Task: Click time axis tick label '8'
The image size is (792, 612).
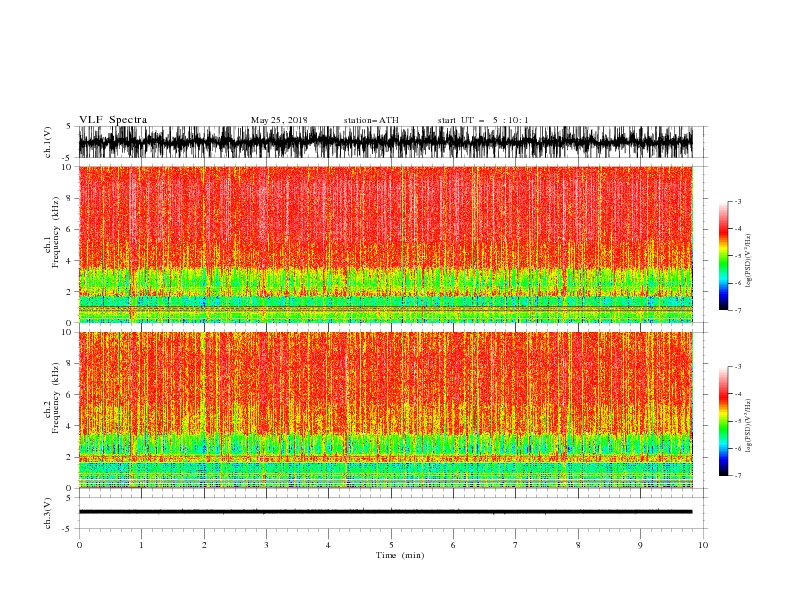Action: (578, 545)
